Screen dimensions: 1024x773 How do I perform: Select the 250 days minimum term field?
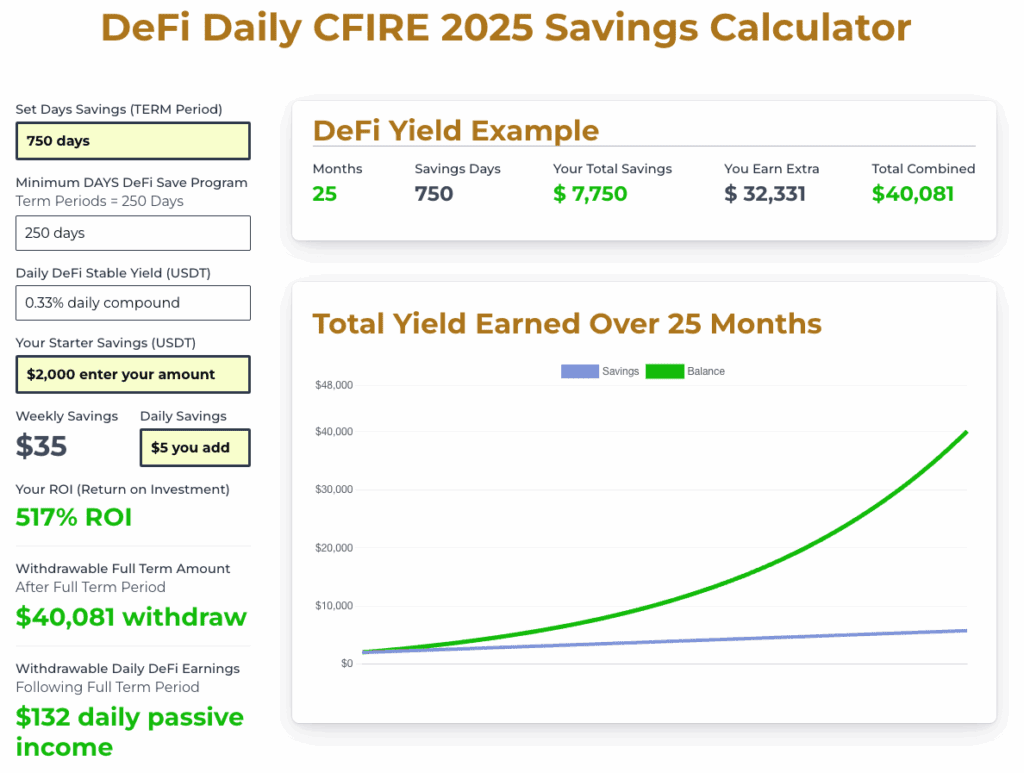(133, 233)
